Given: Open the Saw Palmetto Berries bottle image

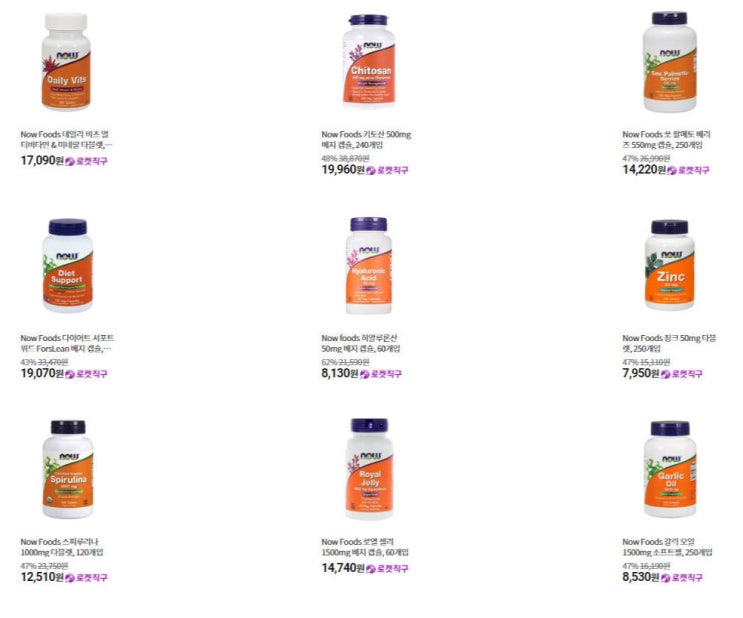Looking at the screenshot, I should (670, 62).
